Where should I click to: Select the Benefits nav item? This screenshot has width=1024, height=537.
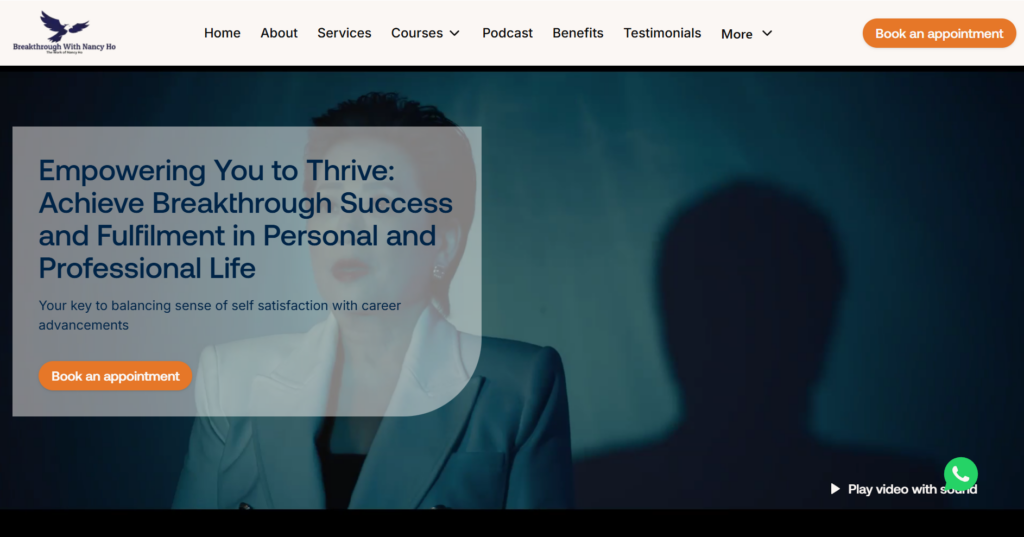[x=578, y=33]
